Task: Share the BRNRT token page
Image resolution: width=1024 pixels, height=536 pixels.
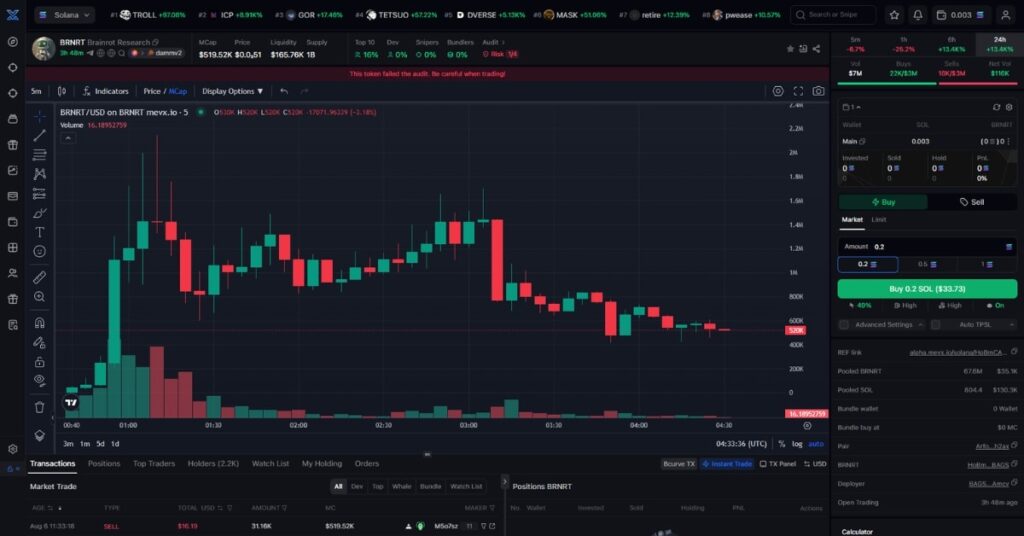Action: coord(816,49)
